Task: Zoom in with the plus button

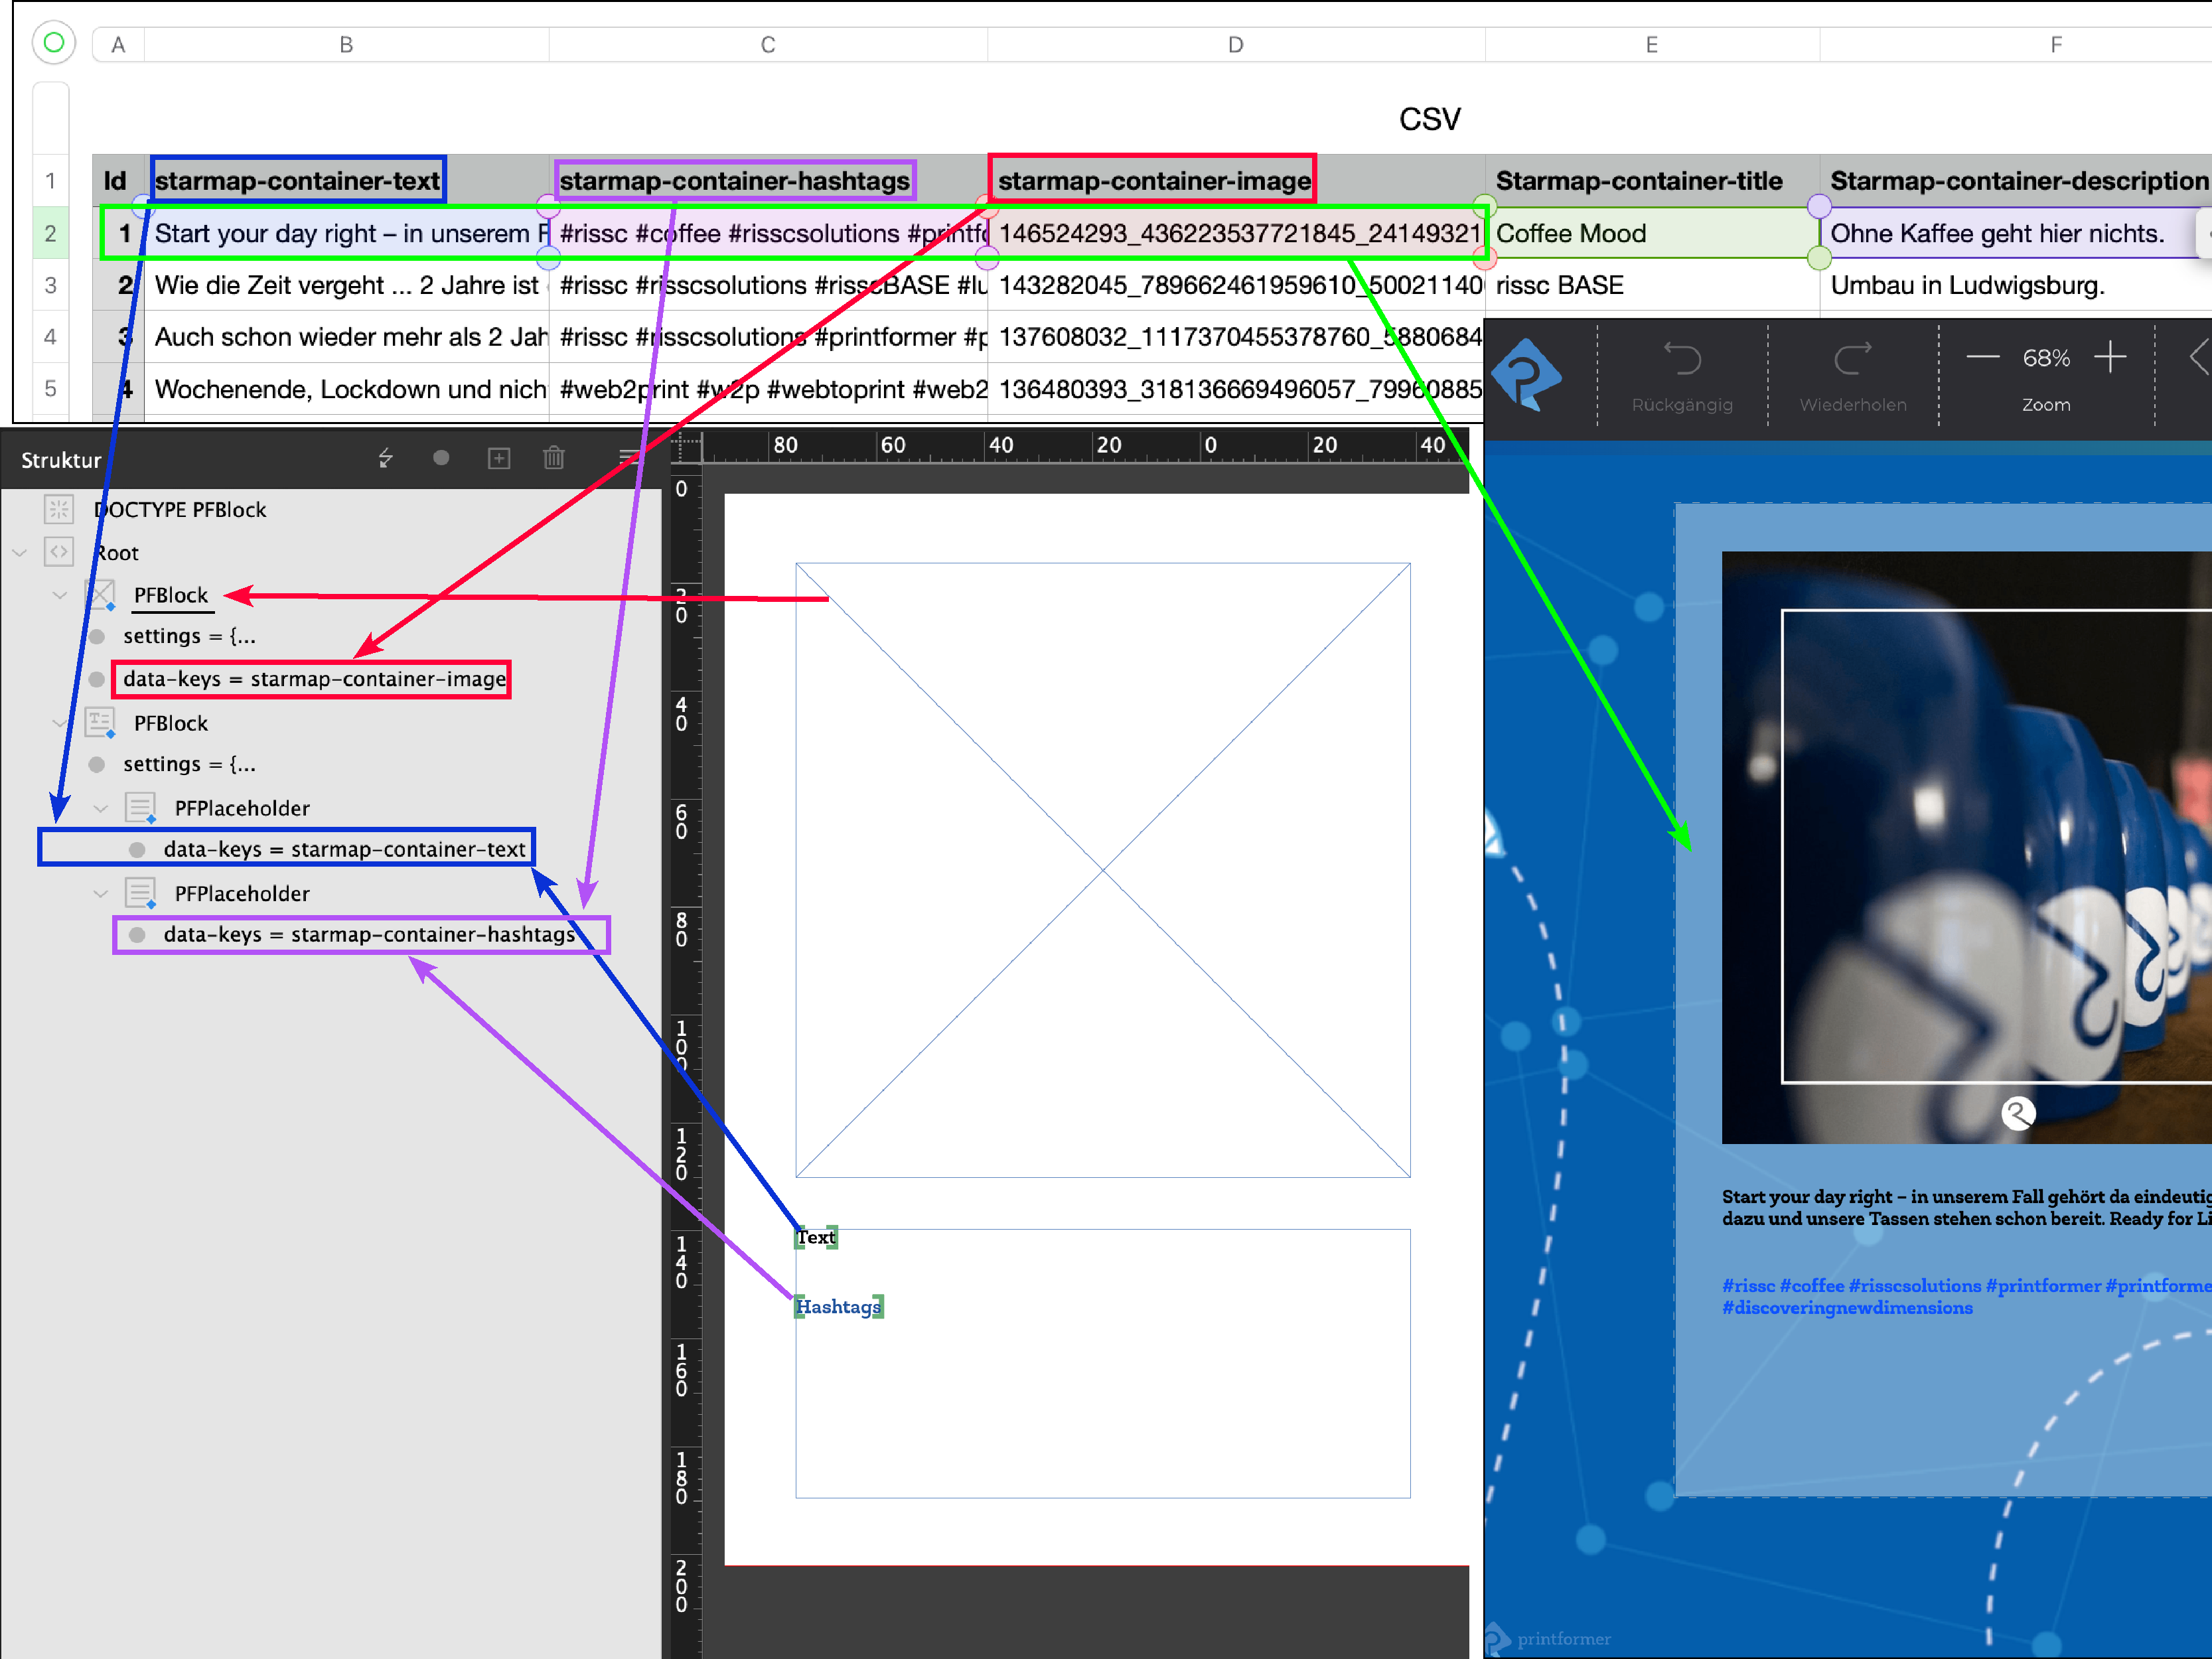Action: click(x=2110, y=357)
